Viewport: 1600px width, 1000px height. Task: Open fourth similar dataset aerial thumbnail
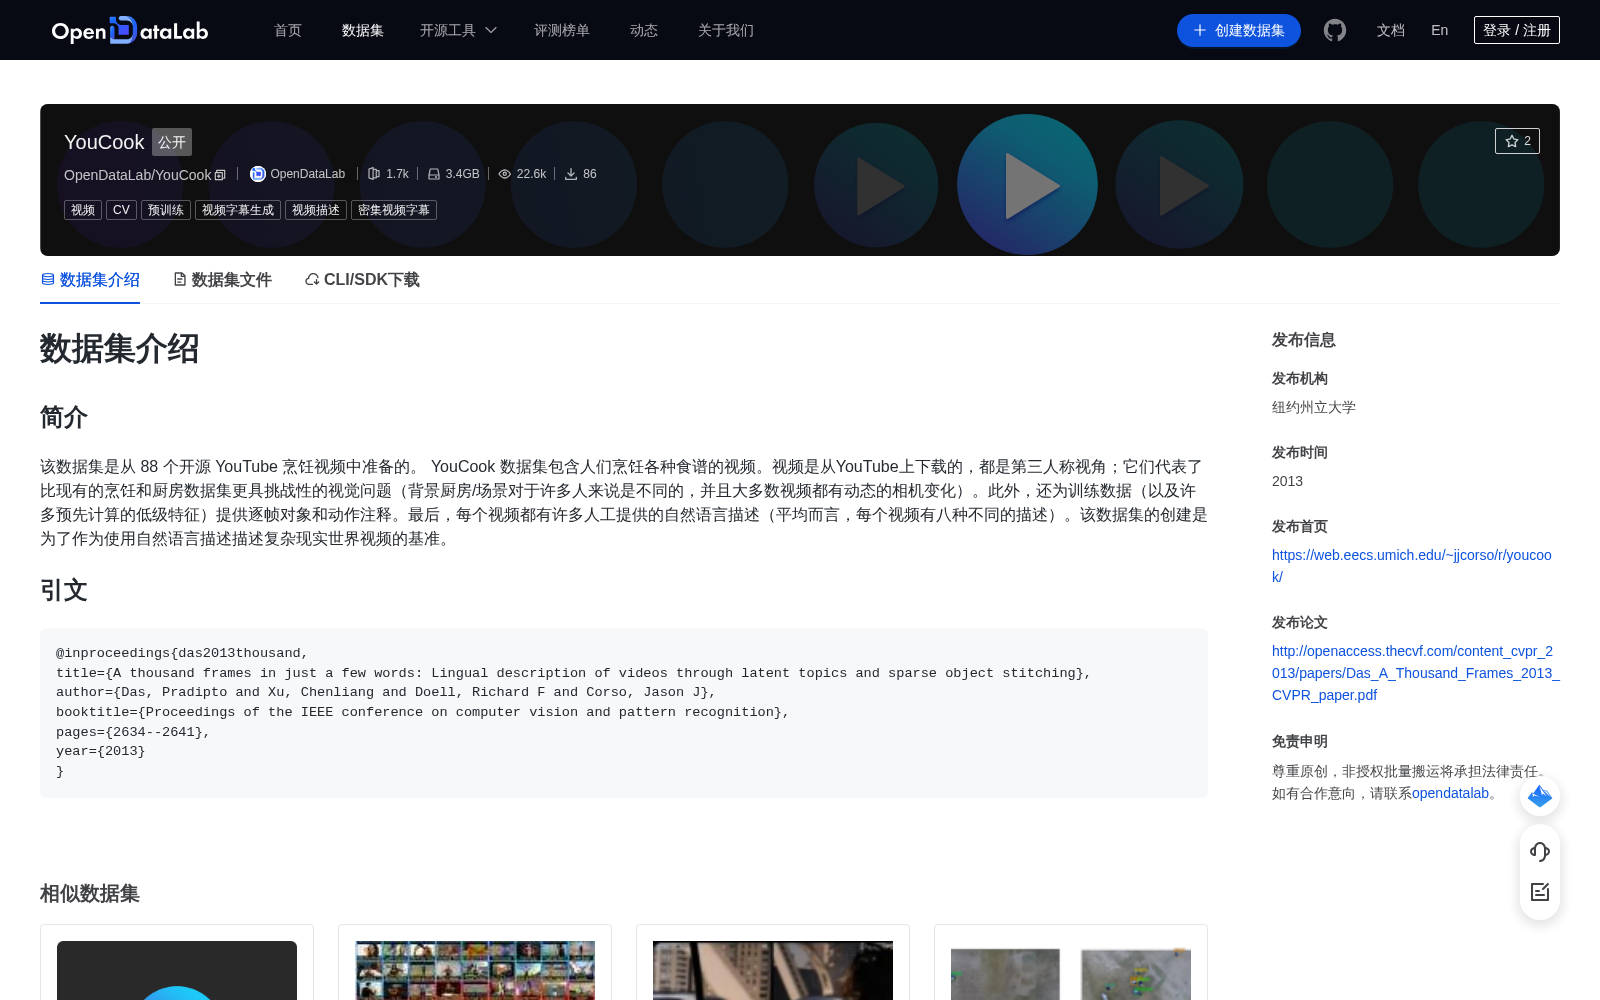coord(1071,970)
